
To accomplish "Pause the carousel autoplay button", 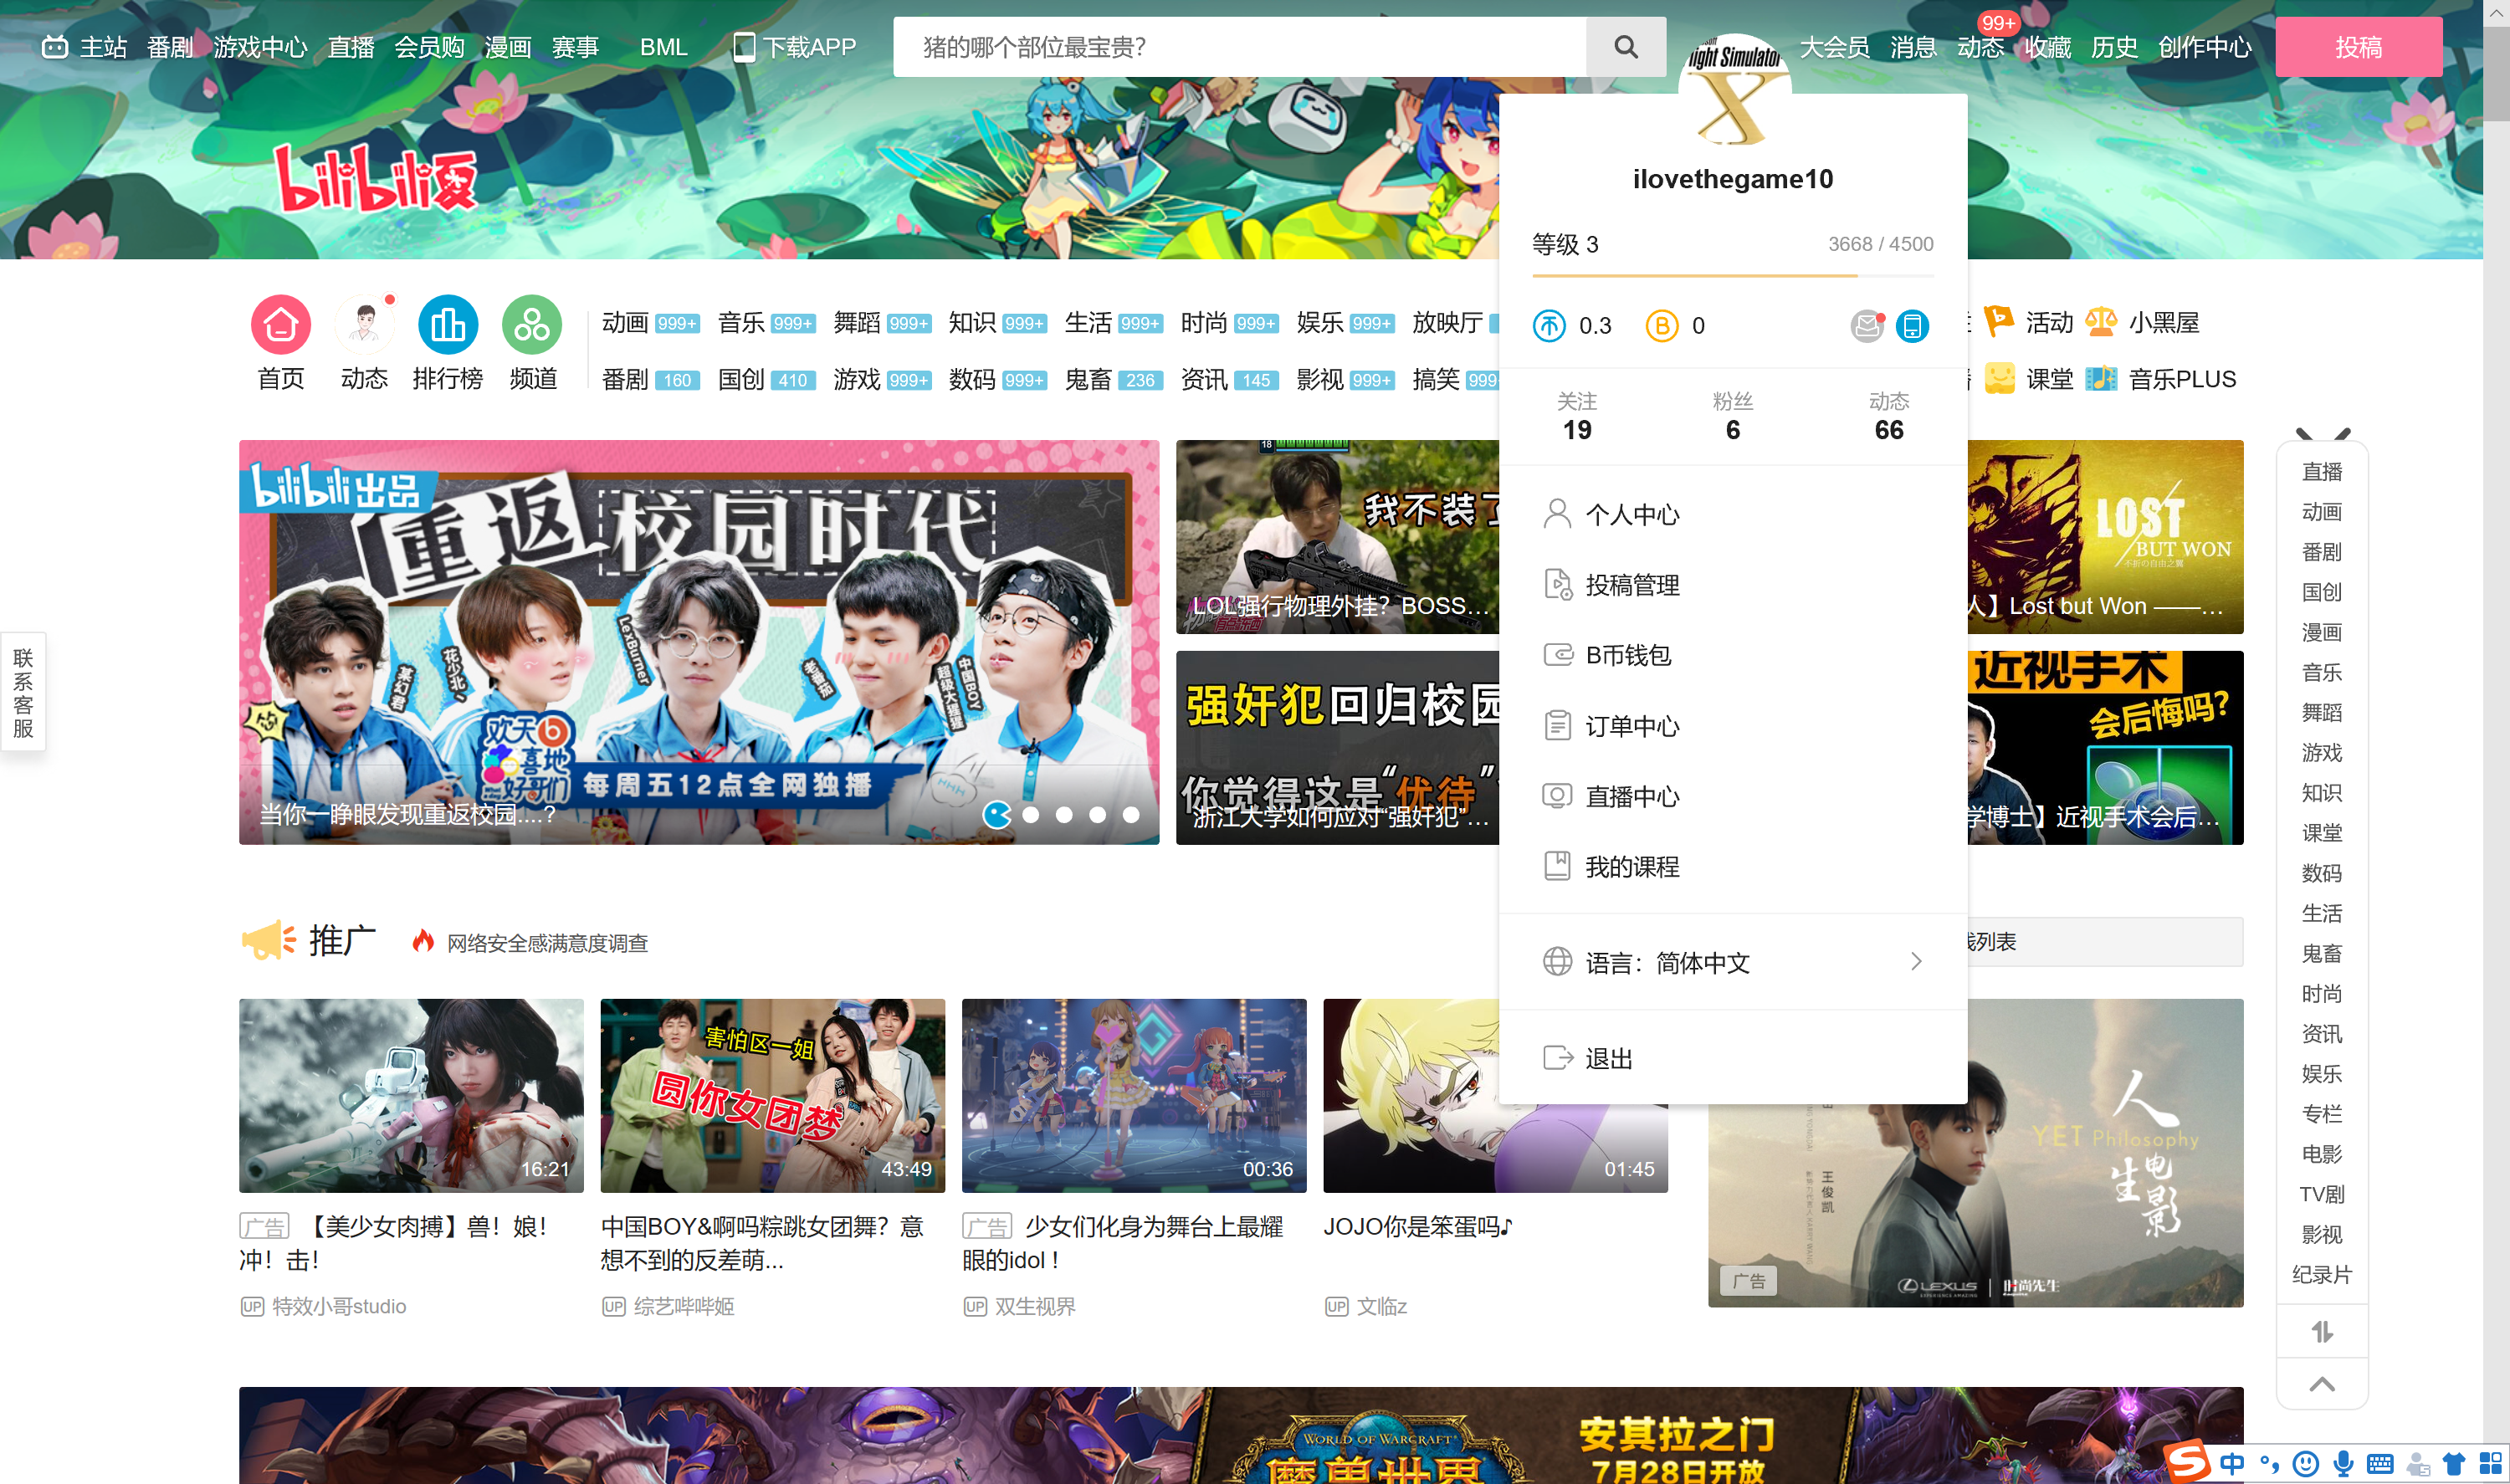I will click(x=998, y=815).
